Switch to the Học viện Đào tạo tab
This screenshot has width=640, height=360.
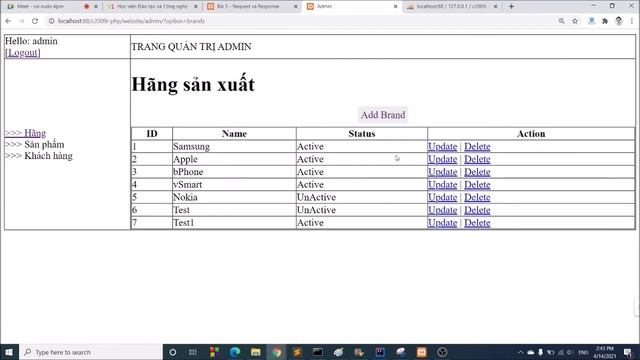pos(152,7)
